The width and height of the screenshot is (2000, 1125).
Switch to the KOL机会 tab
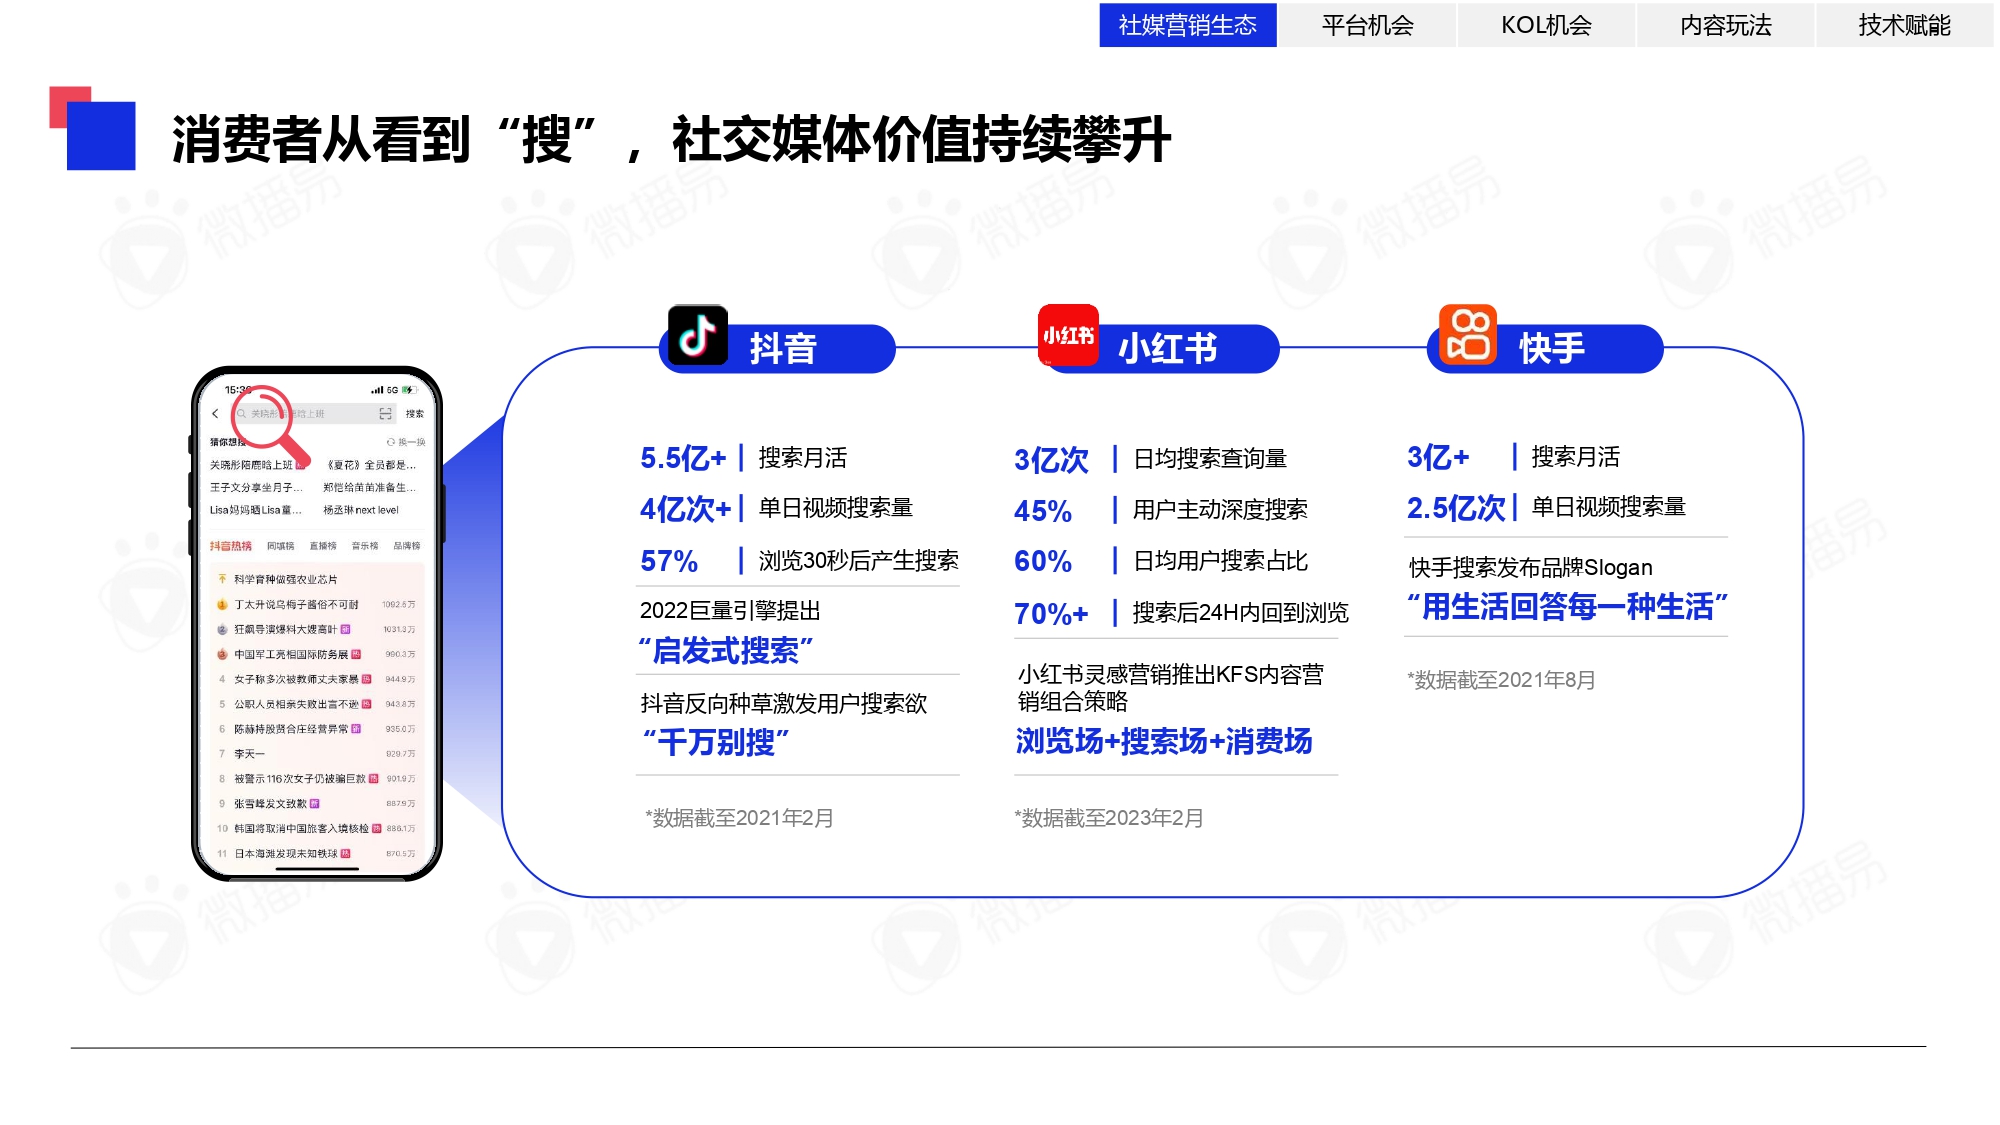(1546, 25)
